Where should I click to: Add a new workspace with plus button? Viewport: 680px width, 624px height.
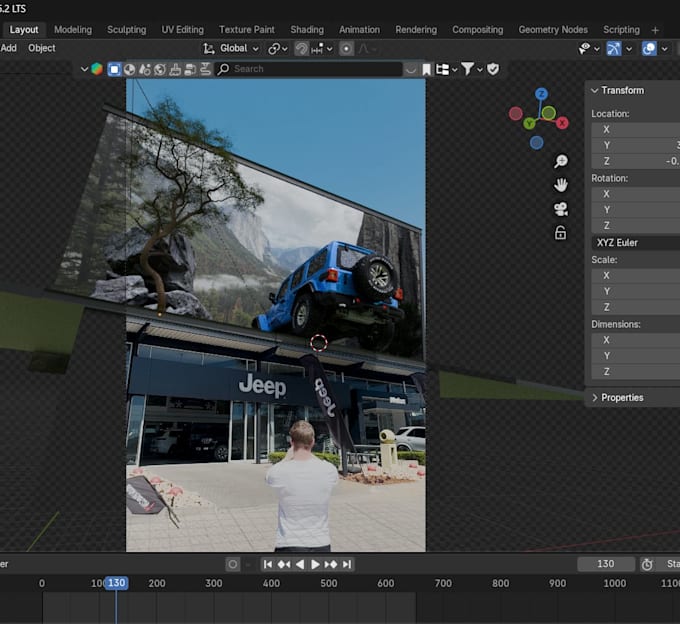pos(655,30)
